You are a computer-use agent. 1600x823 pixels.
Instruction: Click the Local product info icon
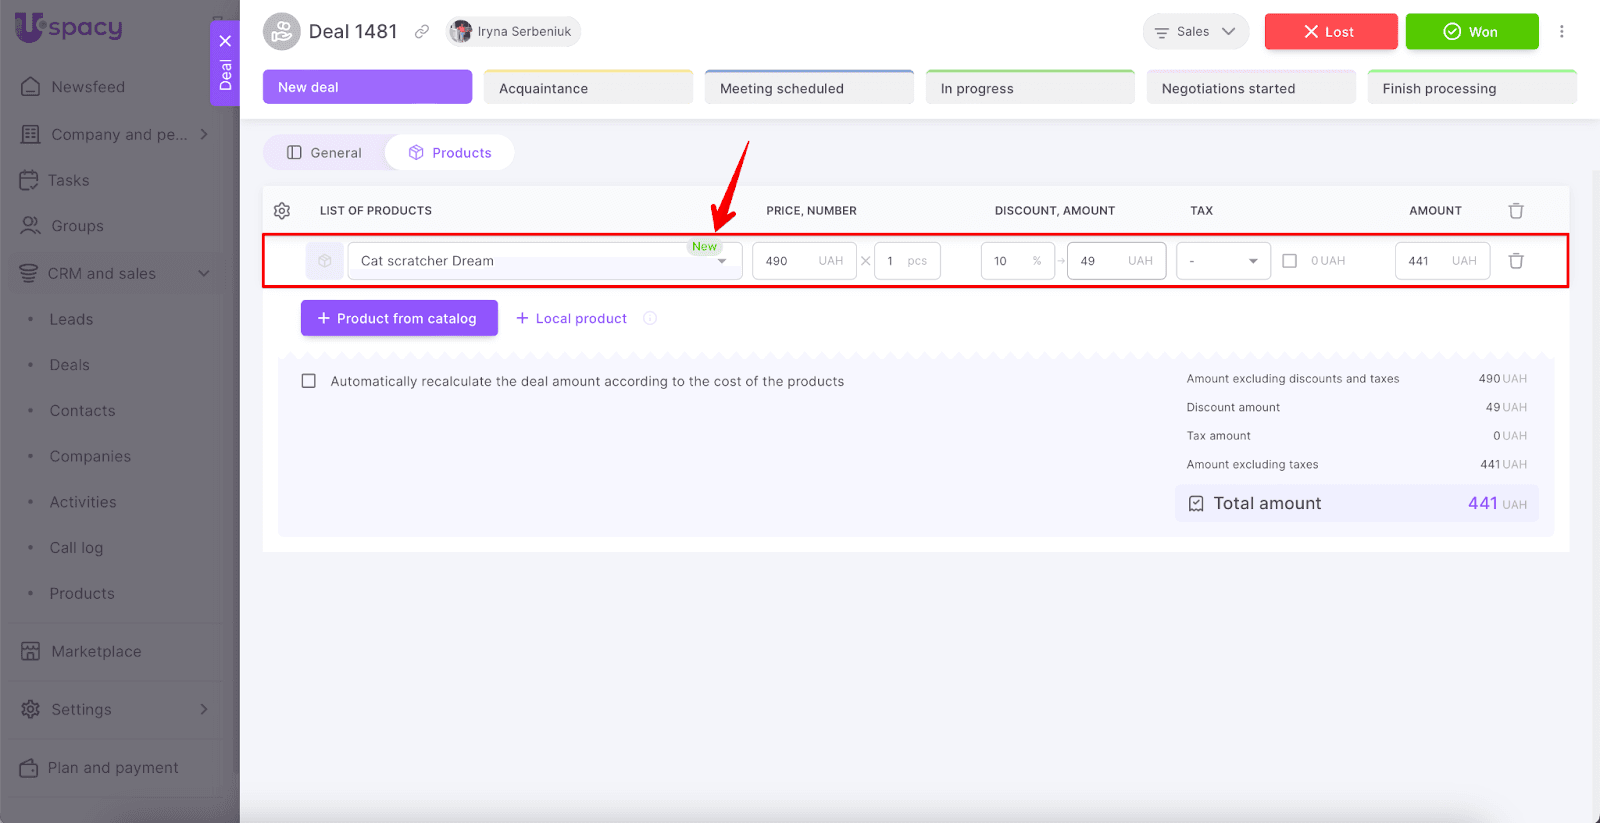[x=650, y=319]
